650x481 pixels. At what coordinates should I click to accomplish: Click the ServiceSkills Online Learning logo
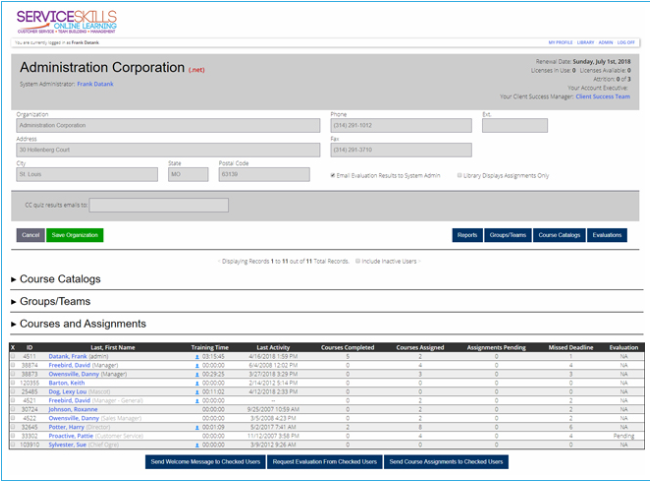(x=66, y=22)
